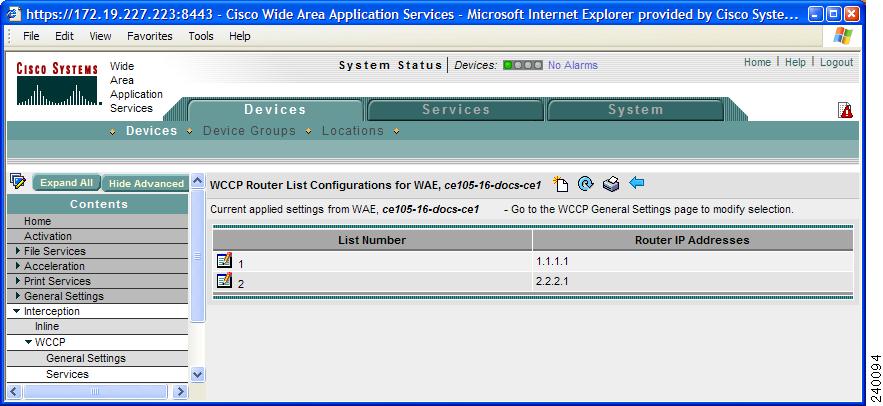The width and height of the screenshot is (883, 406).
Task: Click the contents panel scroll up arrow
Action: 197,181
